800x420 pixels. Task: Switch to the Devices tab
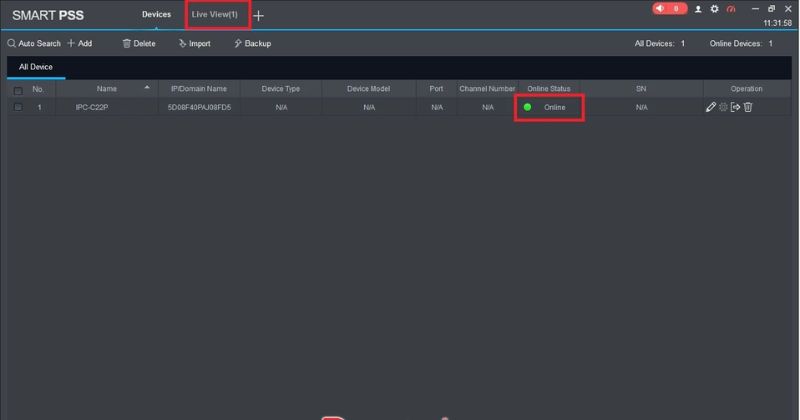(x=156, y=14)
